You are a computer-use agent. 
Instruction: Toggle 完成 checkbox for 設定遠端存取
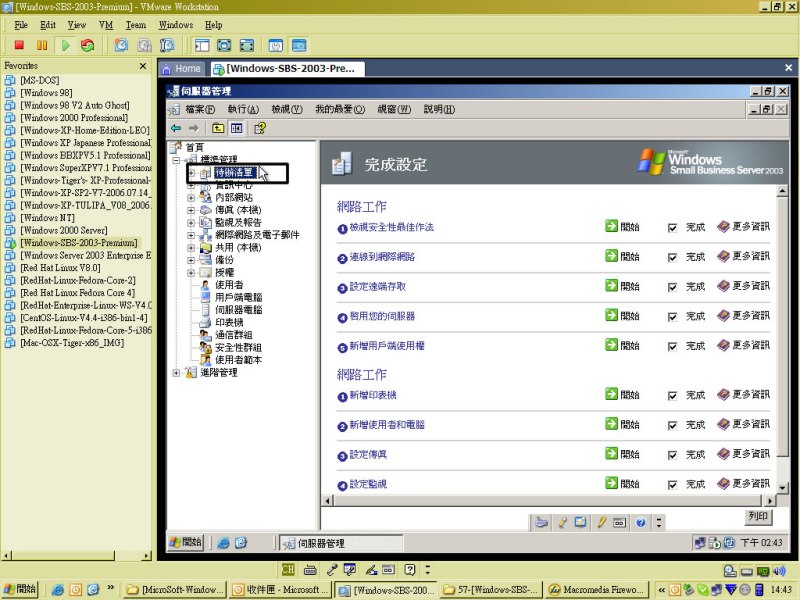point(672,287)
